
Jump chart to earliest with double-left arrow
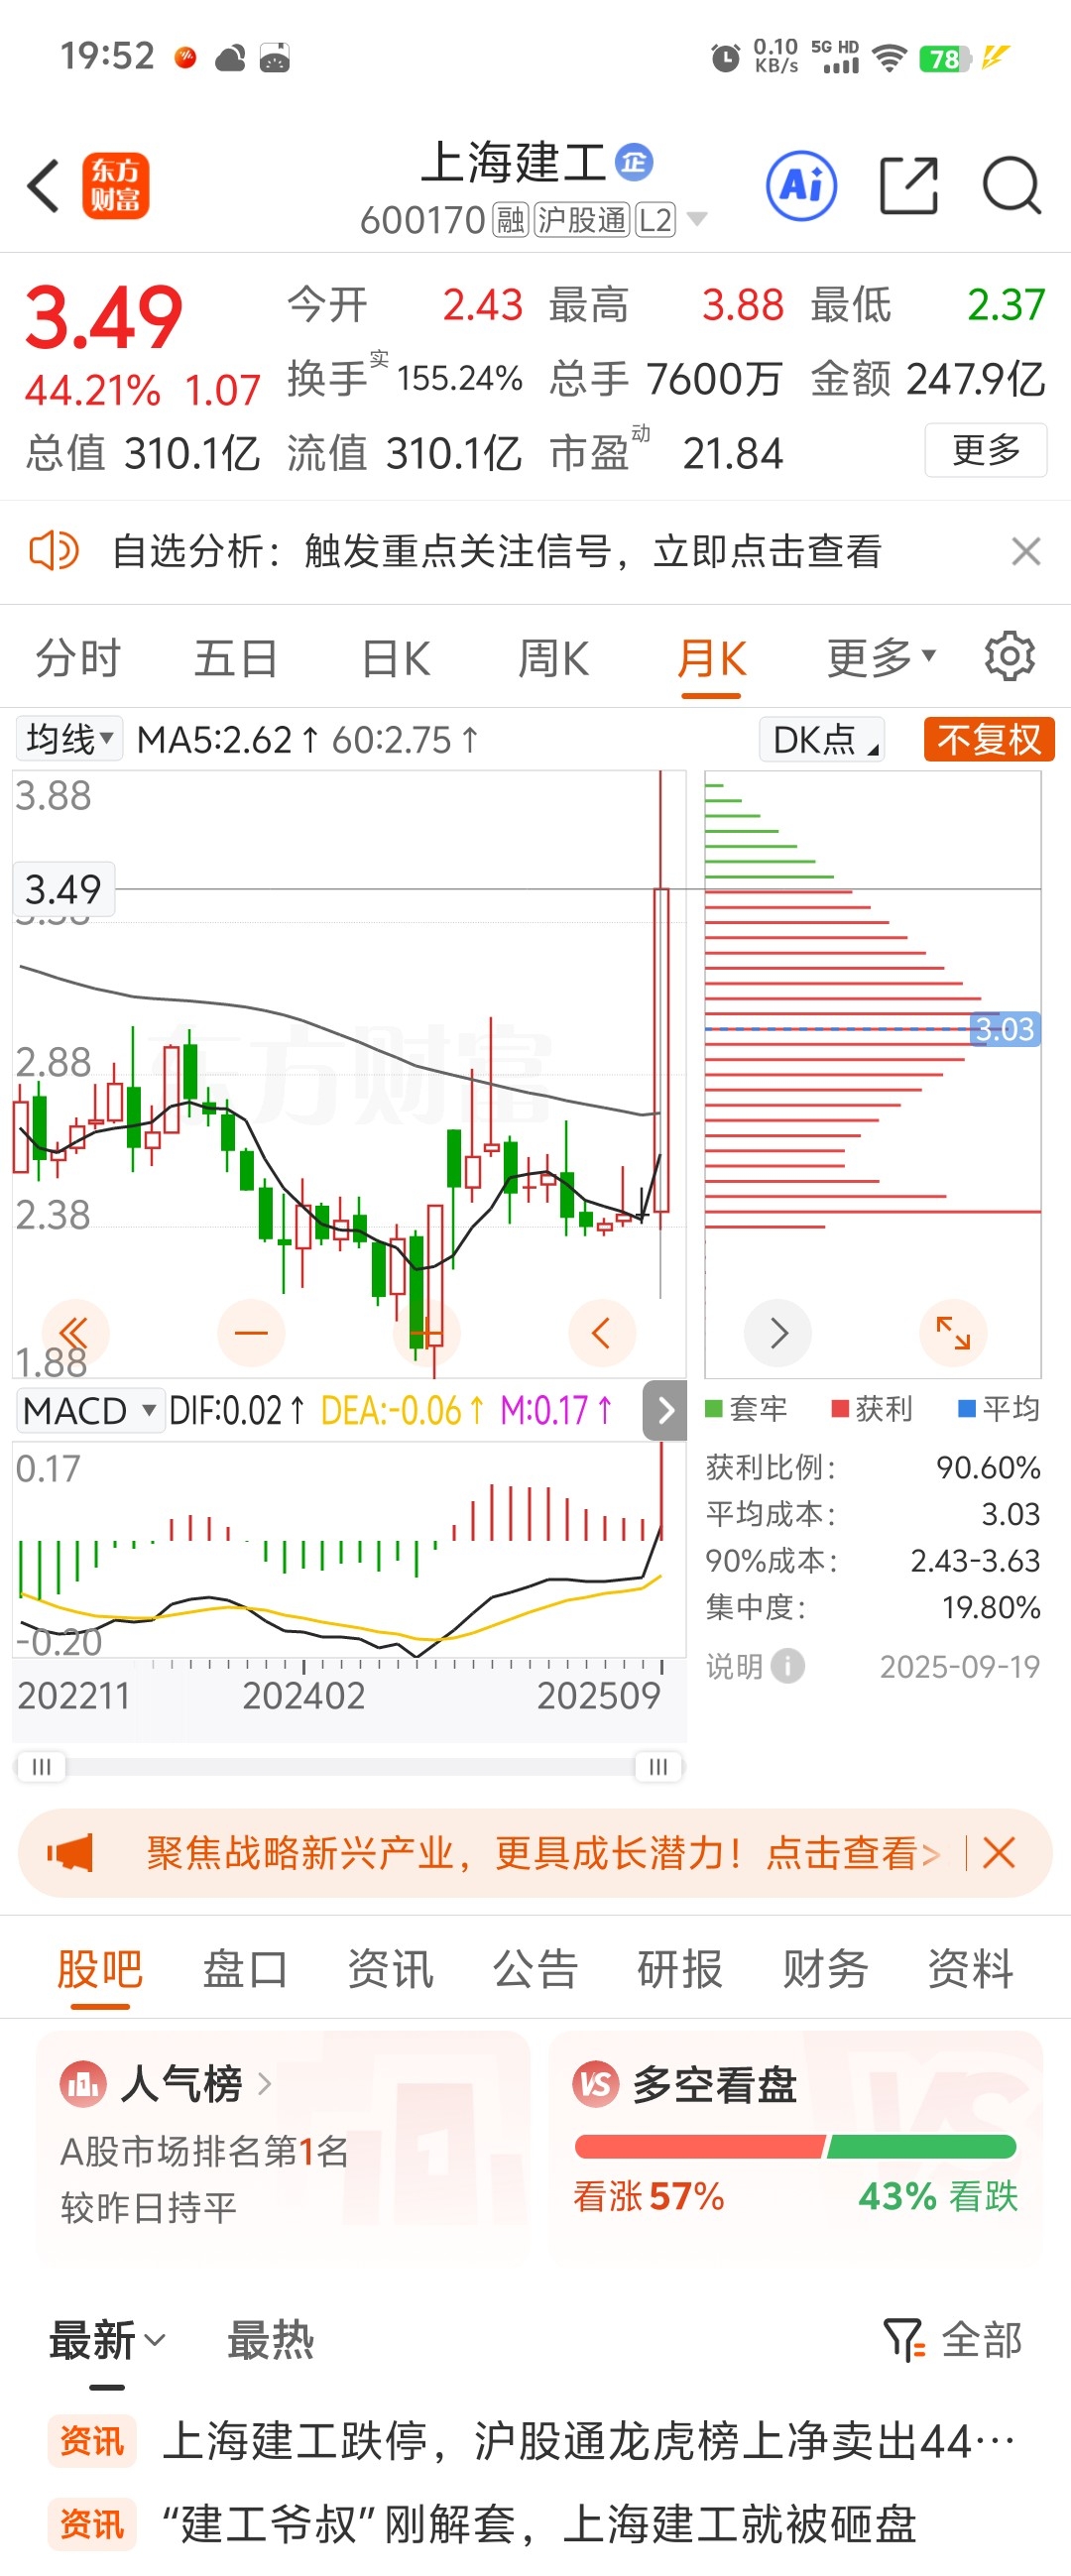tap(75, 1333)
